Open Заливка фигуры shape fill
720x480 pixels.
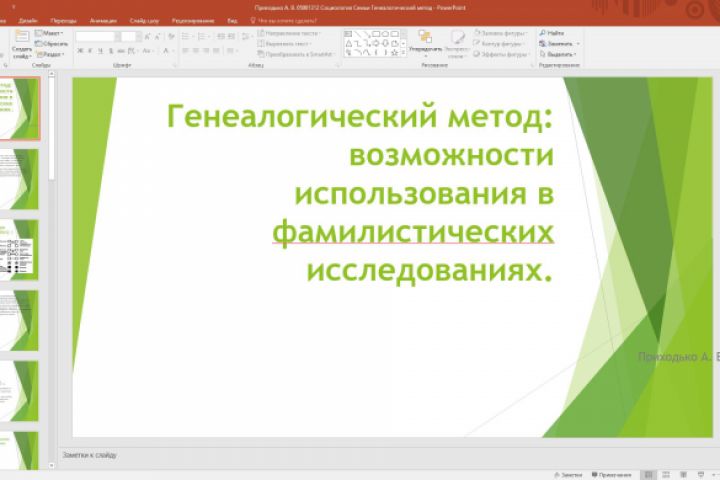pos(501,33)
